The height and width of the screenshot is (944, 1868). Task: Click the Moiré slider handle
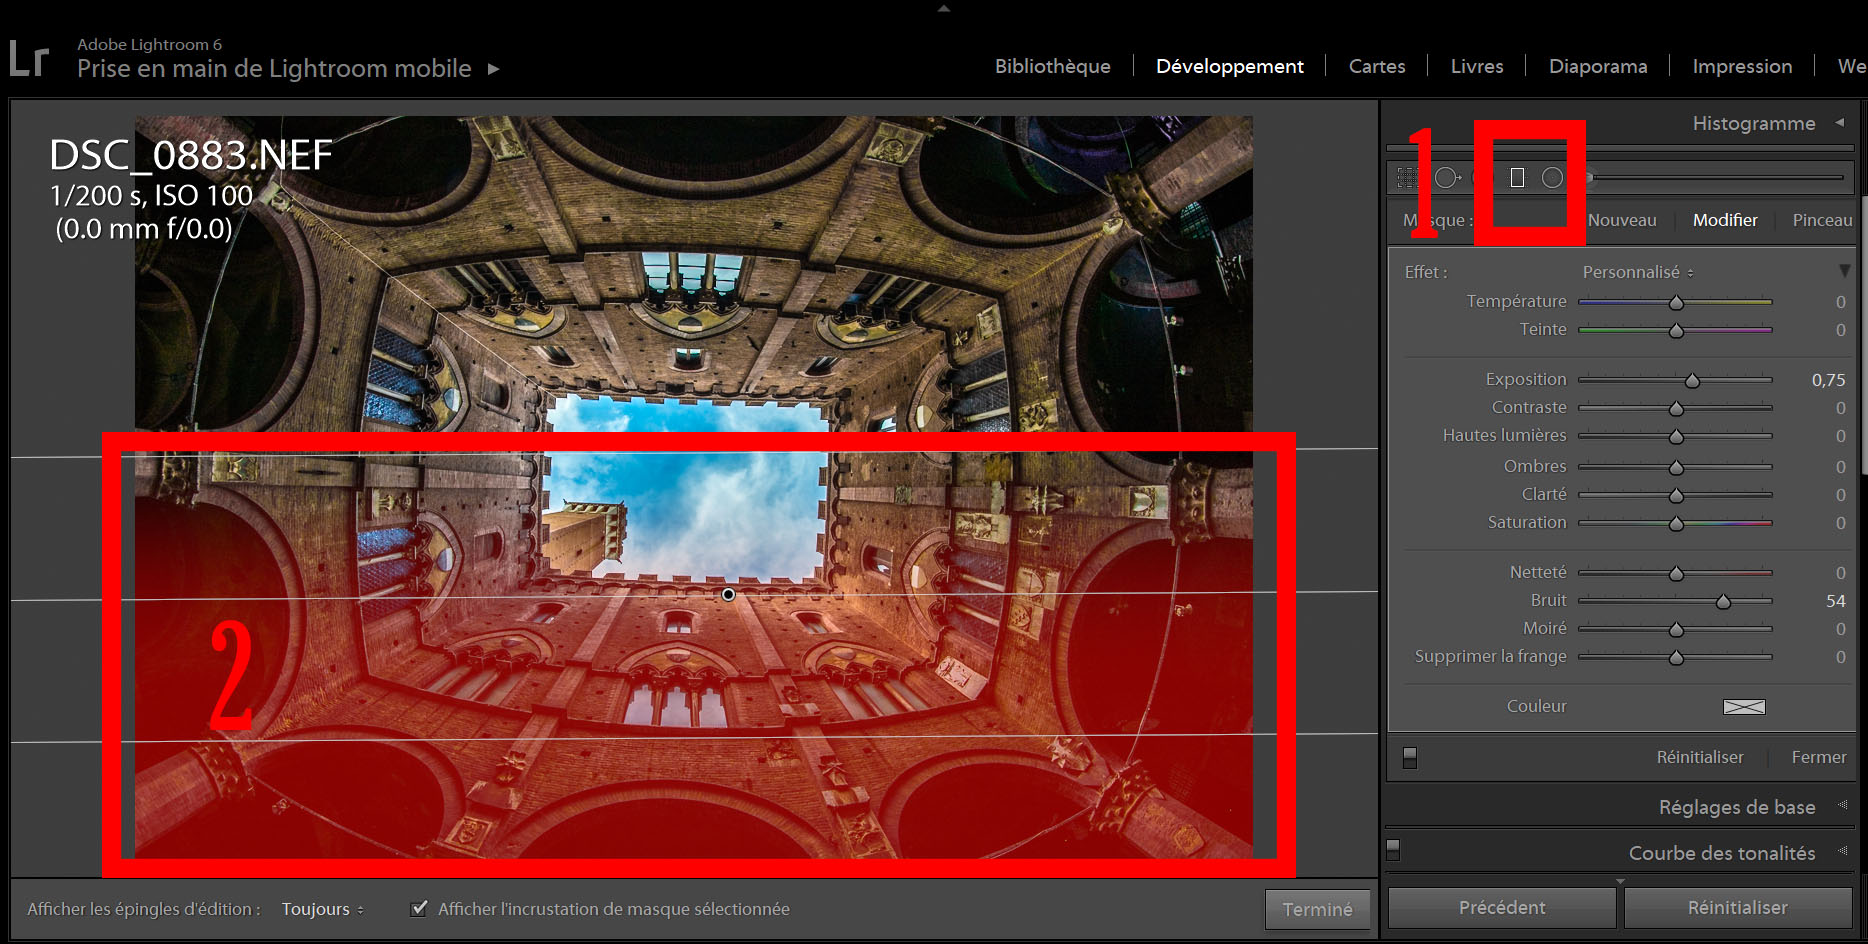tap(1677, 630)
